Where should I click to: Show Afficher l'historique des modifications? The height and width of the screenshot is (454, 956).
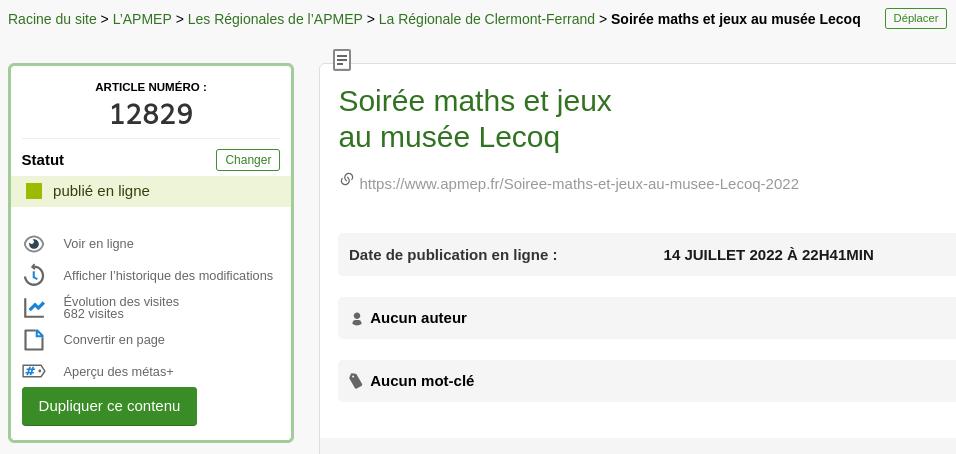point(168,276)
